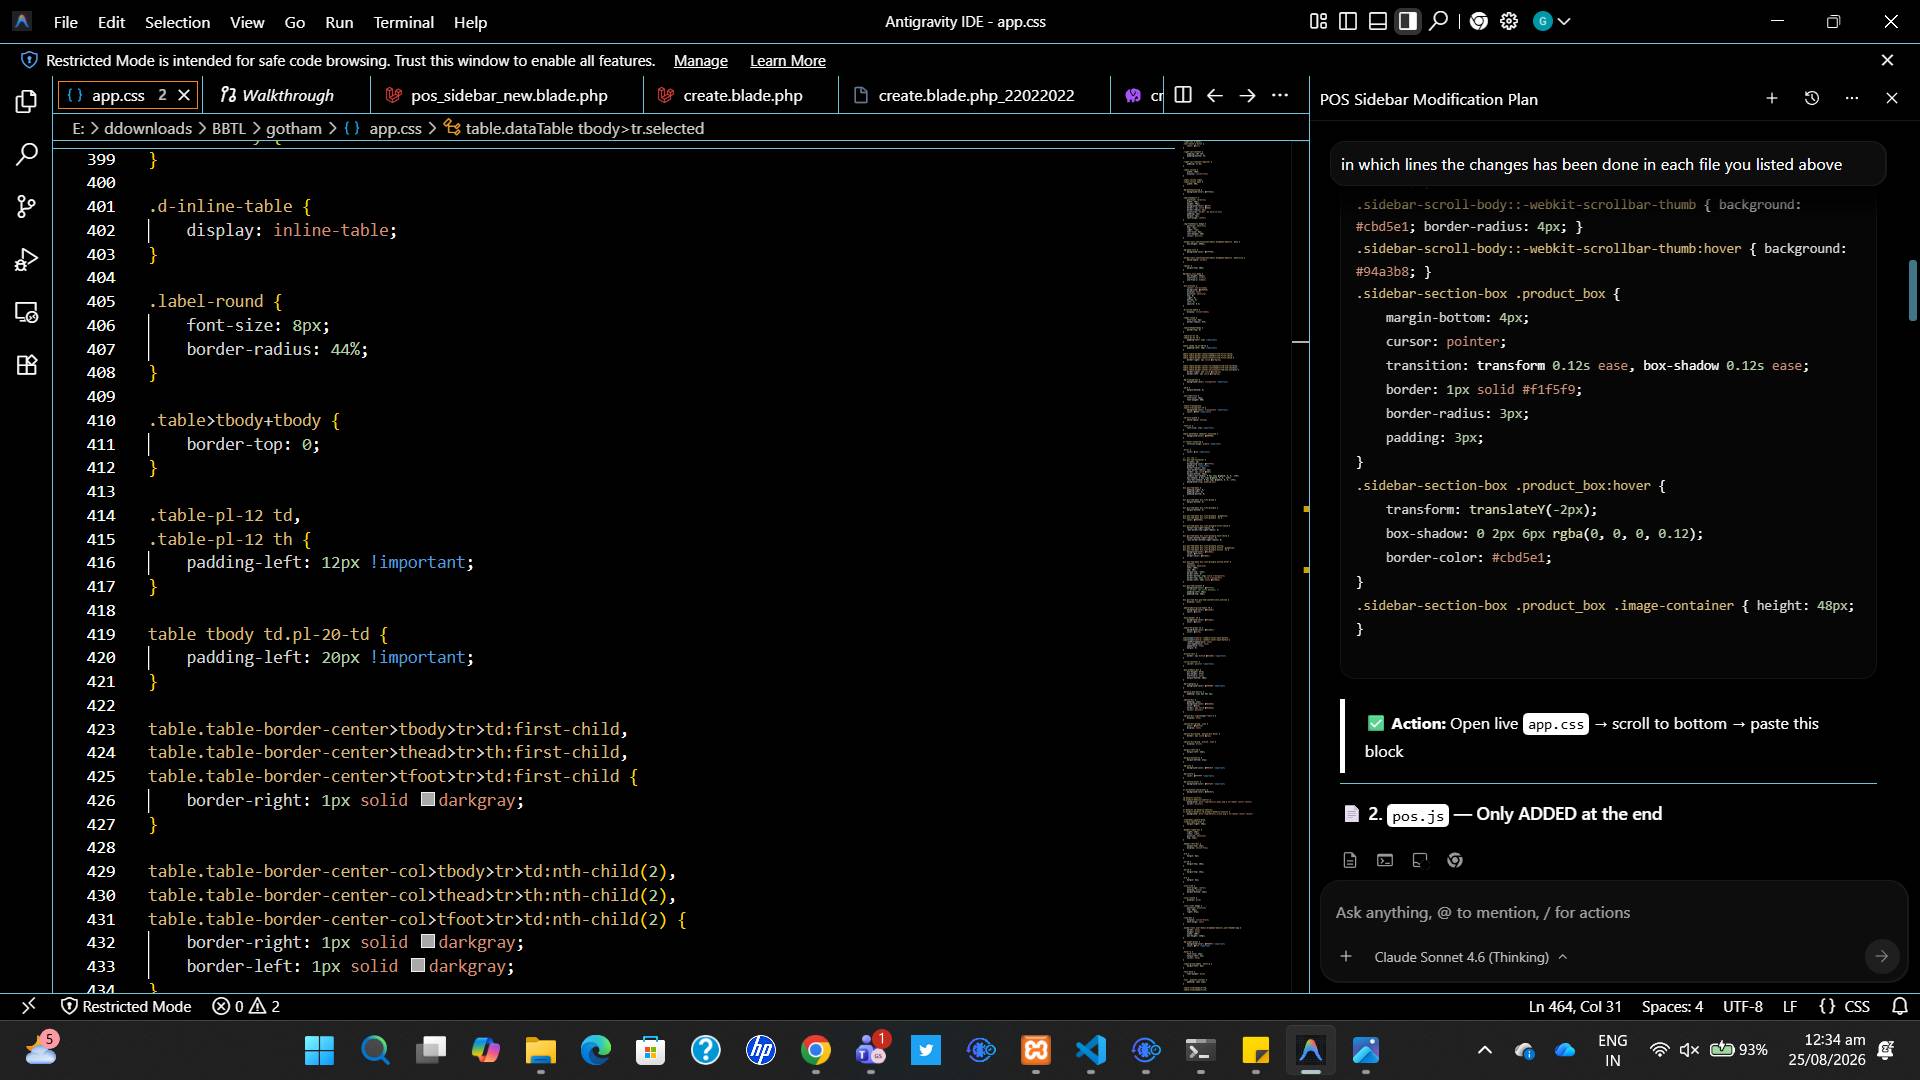Open the account dropdown chevron in title bar
This screenshot has height=1080, width=1920.
[1564, 21]
